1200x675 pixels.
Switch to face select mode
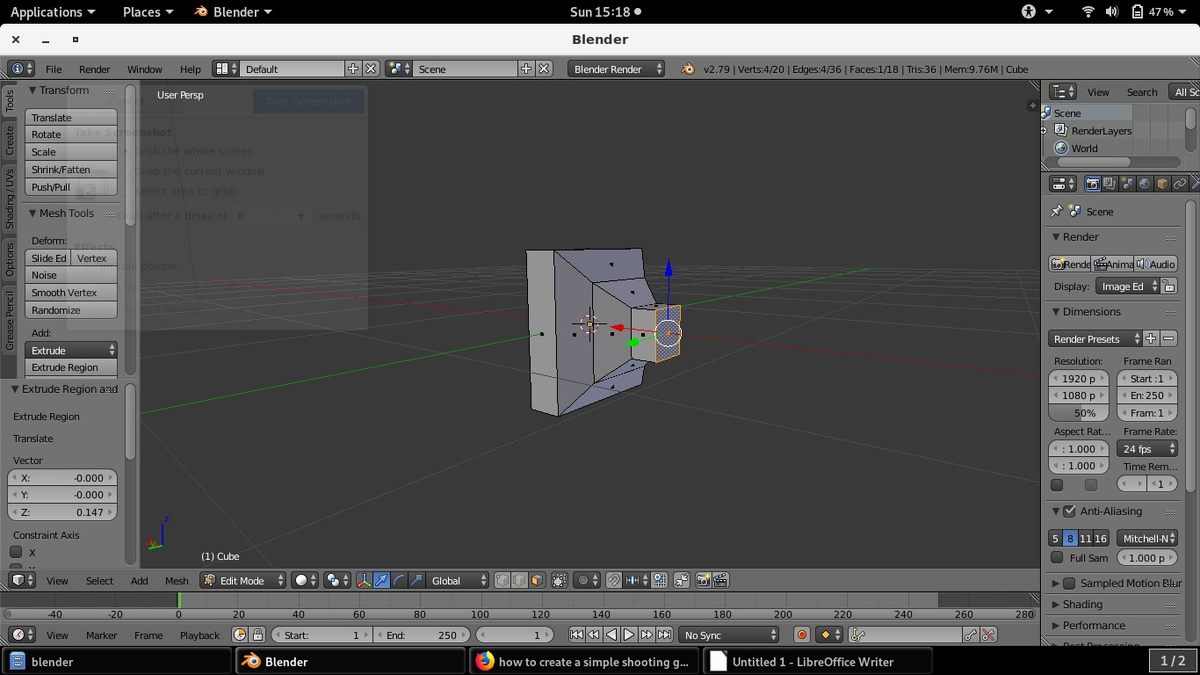pyautogui.click(x=538, y=580)
